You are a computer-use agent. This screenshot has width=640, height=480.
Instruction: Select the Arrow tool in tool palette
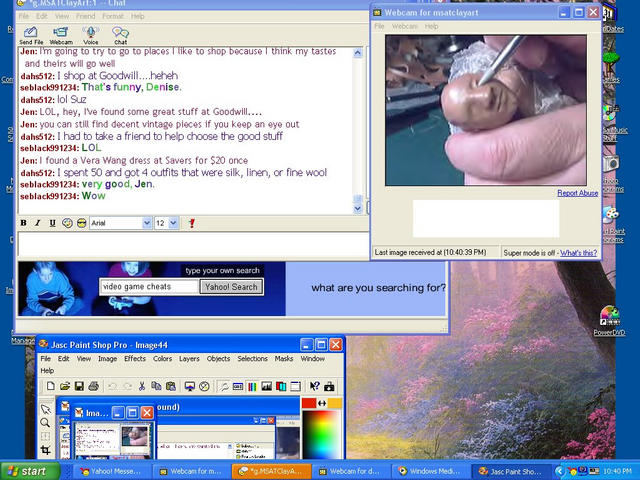pyautogui.click(x=45, y=409)
